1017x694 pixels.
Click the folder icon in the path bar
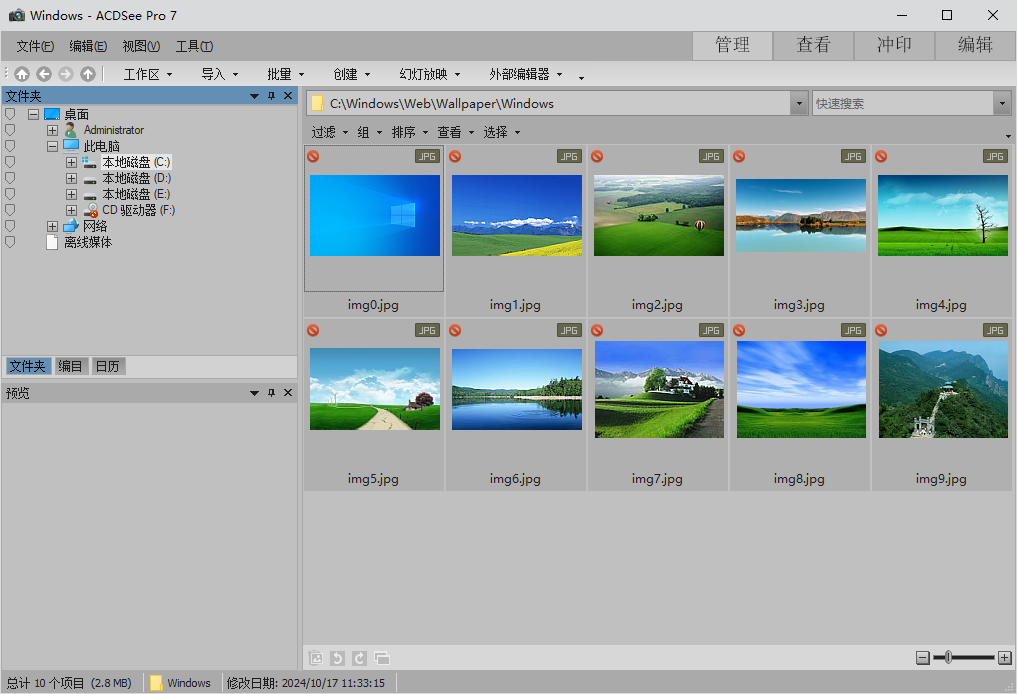click(317, 103)
